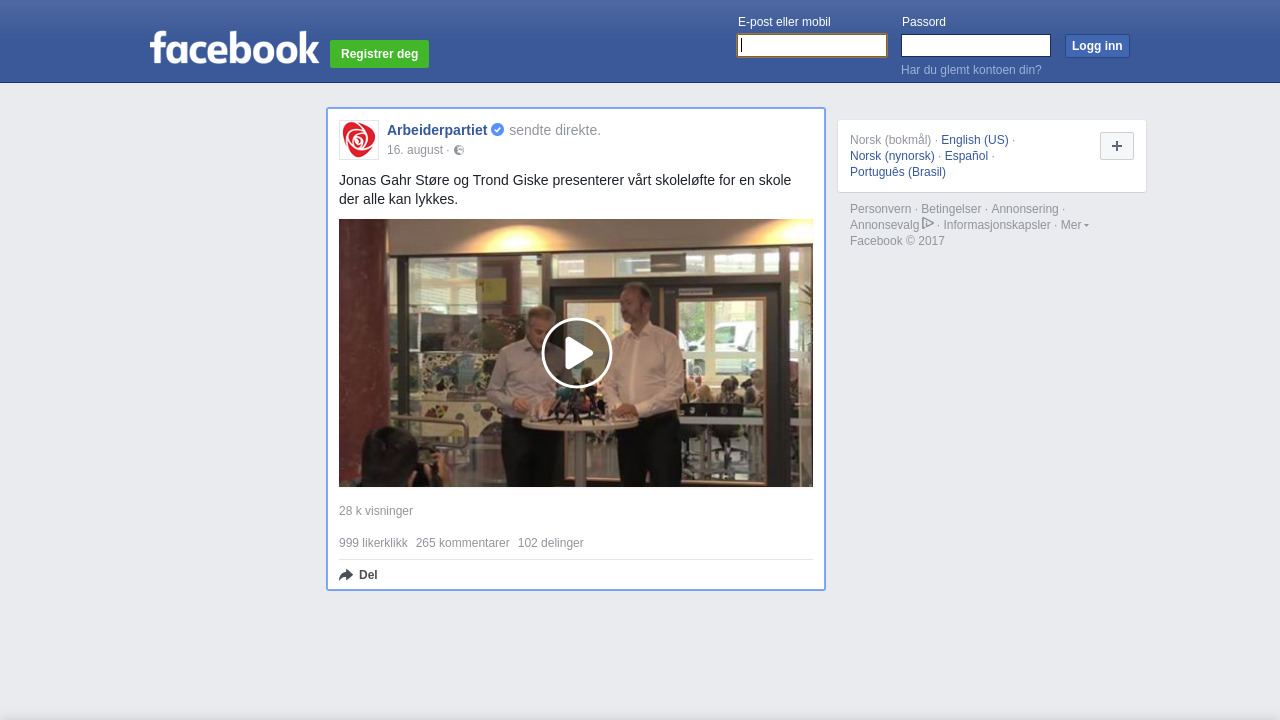This screenshot has width=1280, height=720.
Task: Open the Informasjonskapsler footer link
Action: (x=997, y=225)
